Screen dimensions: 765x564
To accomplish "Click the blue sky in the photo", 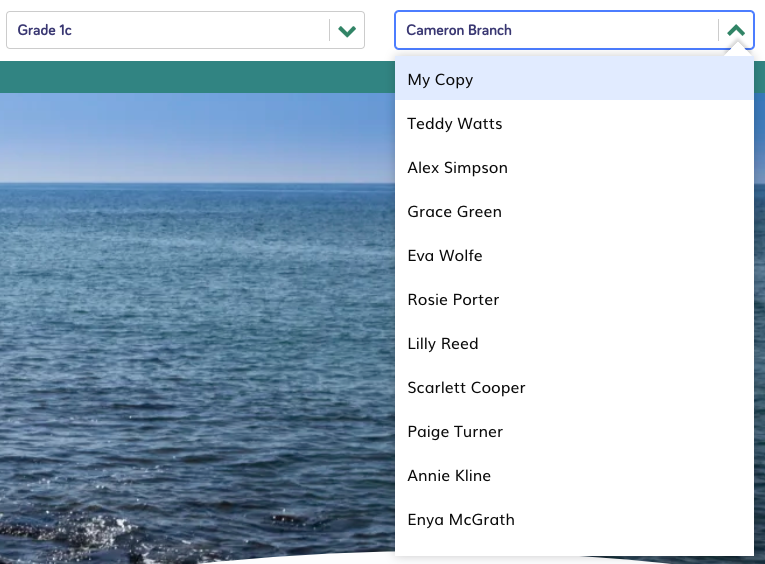I will point(200,130).
